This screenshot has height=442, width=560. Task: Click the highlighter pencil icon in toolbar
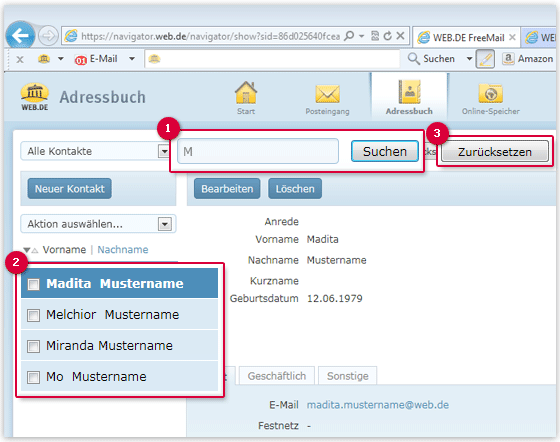(485, 59)
